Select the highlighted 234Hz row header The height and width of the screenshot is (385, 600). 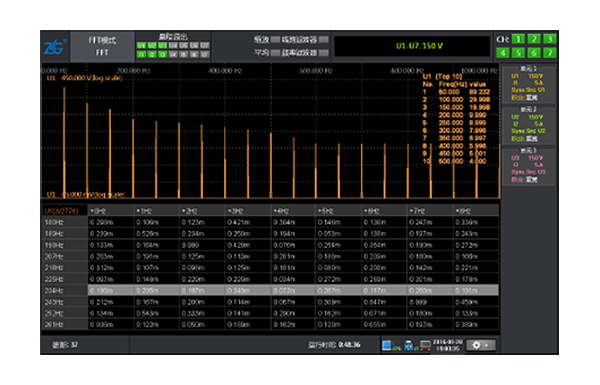click(x=65, y=290)
